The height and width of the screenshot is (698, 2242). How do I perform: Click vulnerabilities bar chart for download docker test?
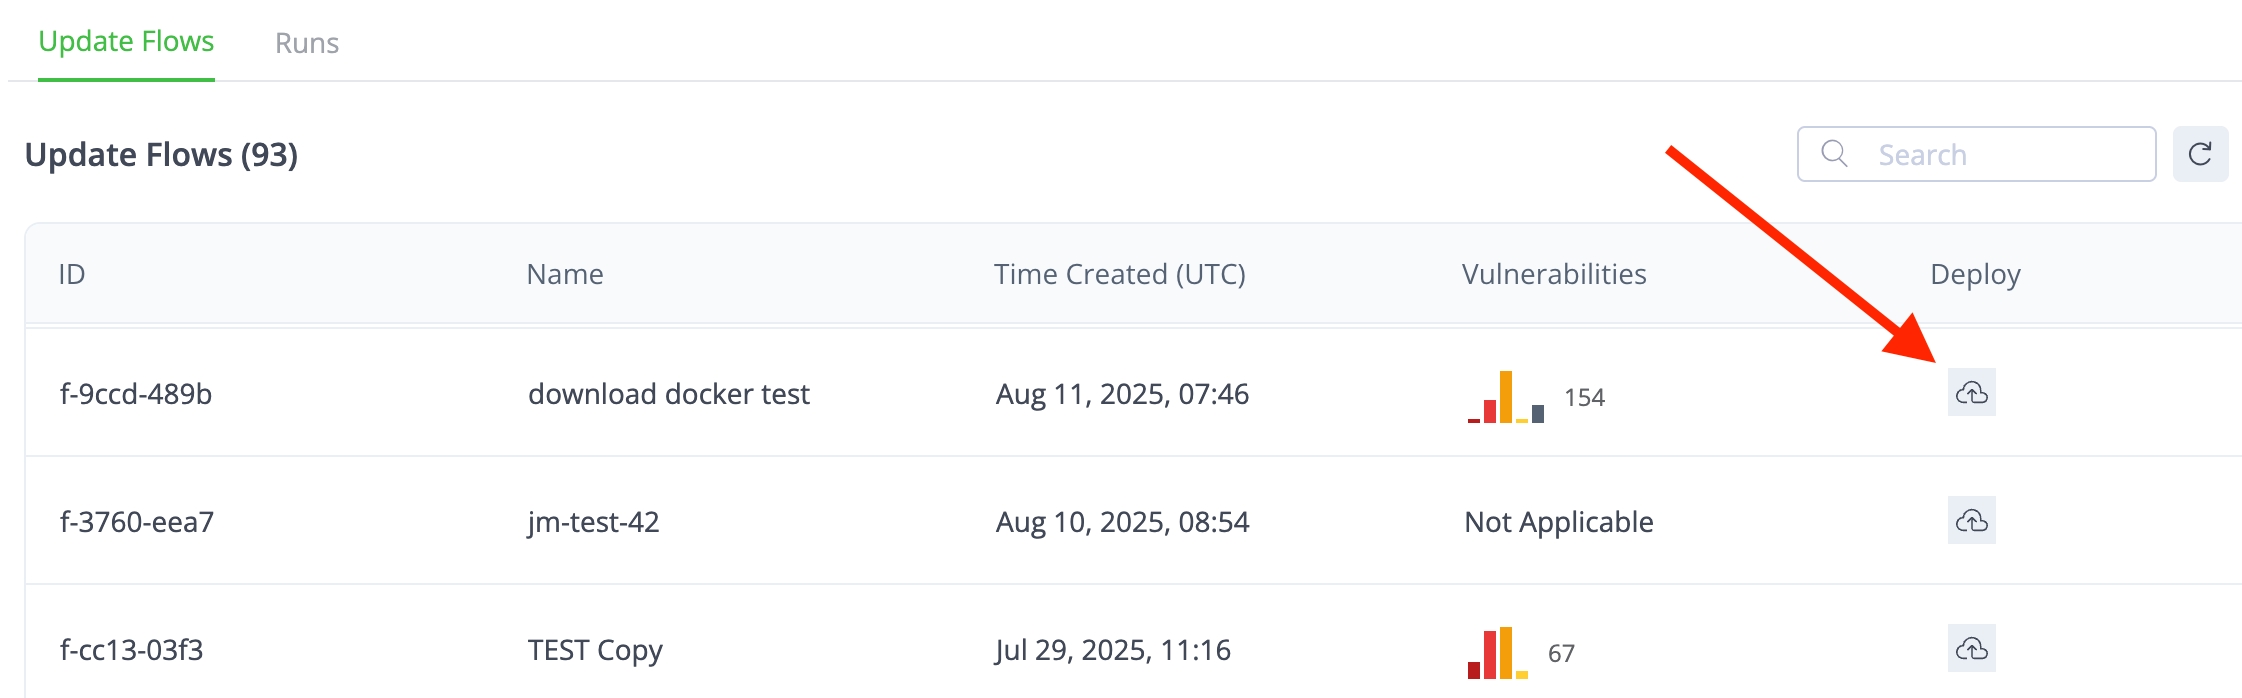[x=1506, y=397]
